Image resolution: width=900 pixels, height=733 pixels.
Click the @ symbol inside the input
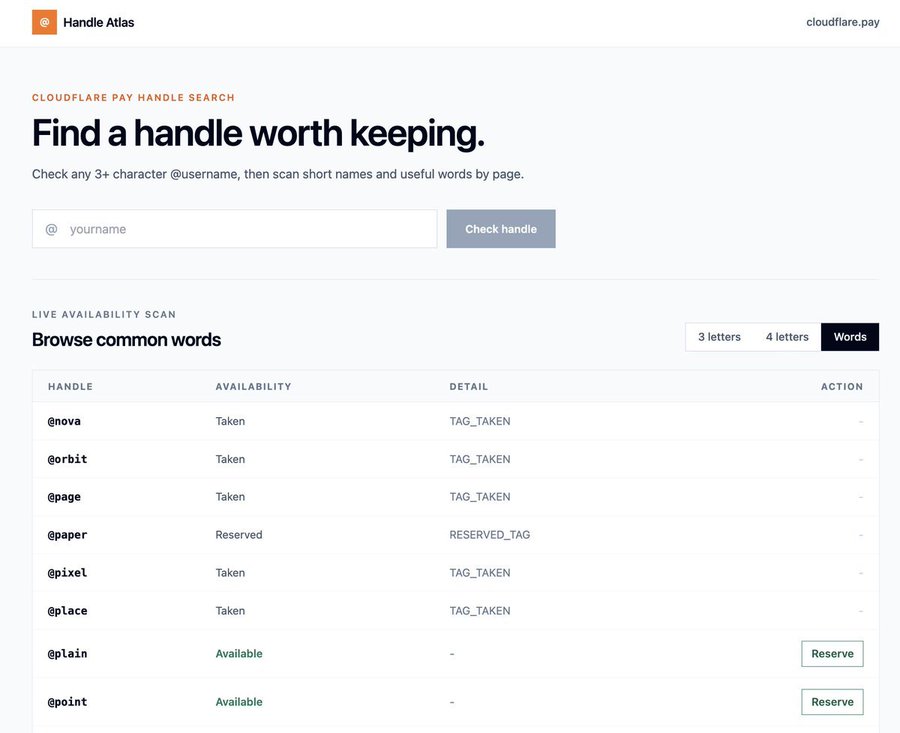click(x=51, y=229)
